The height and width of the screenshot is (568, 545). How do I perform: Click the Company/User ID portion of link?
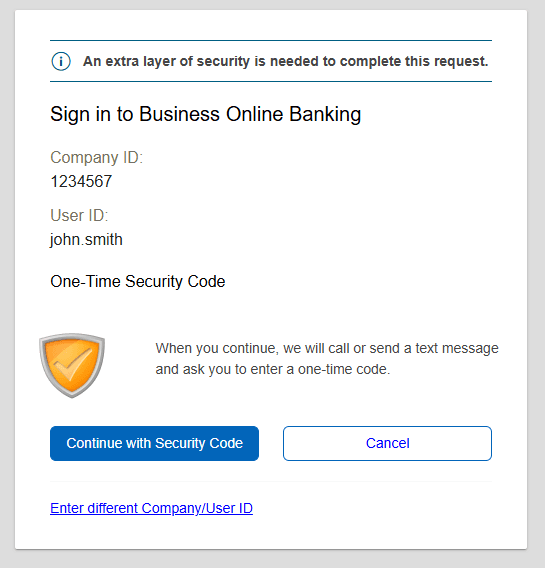click(x=197, y=508)
